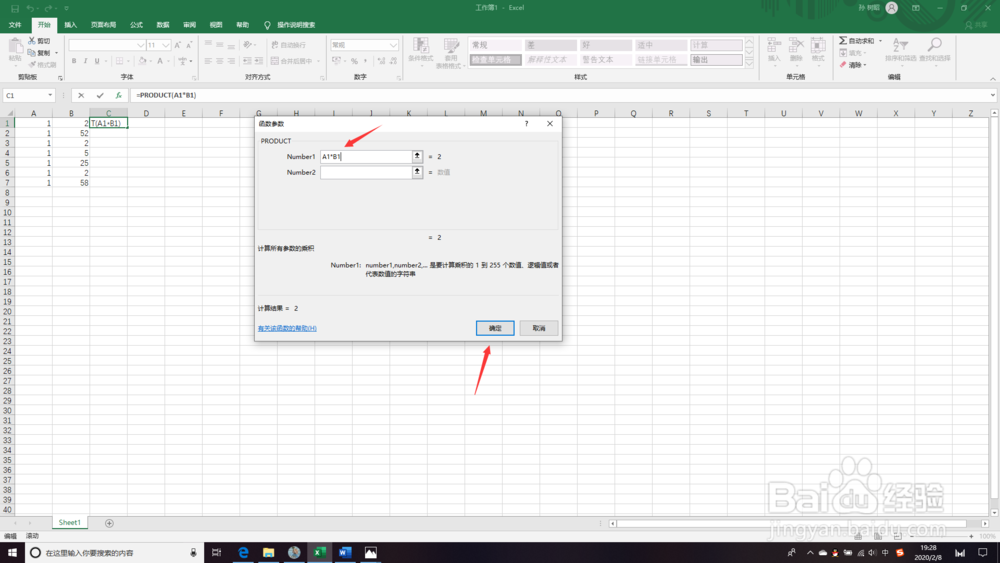This screenshot has width=1000, height=563.
Task: Click the taskbar search box
Action: tap(115, 552)
